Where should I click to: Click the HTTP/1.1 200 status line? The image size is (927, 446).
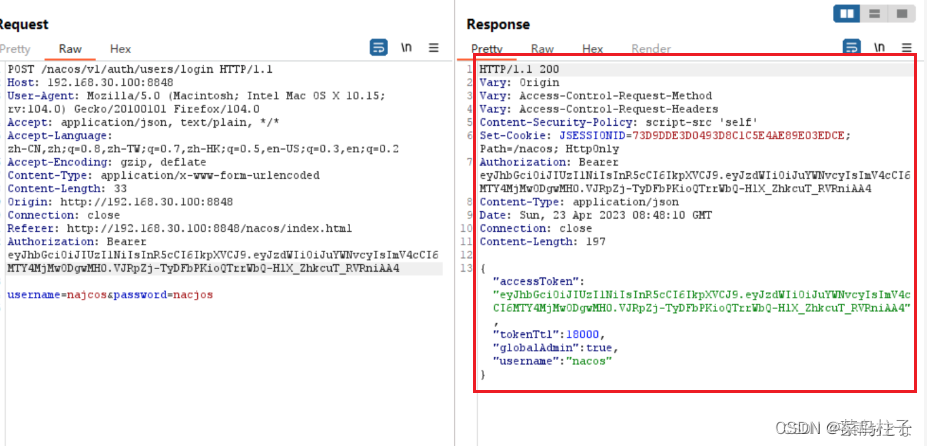(519, 69)
